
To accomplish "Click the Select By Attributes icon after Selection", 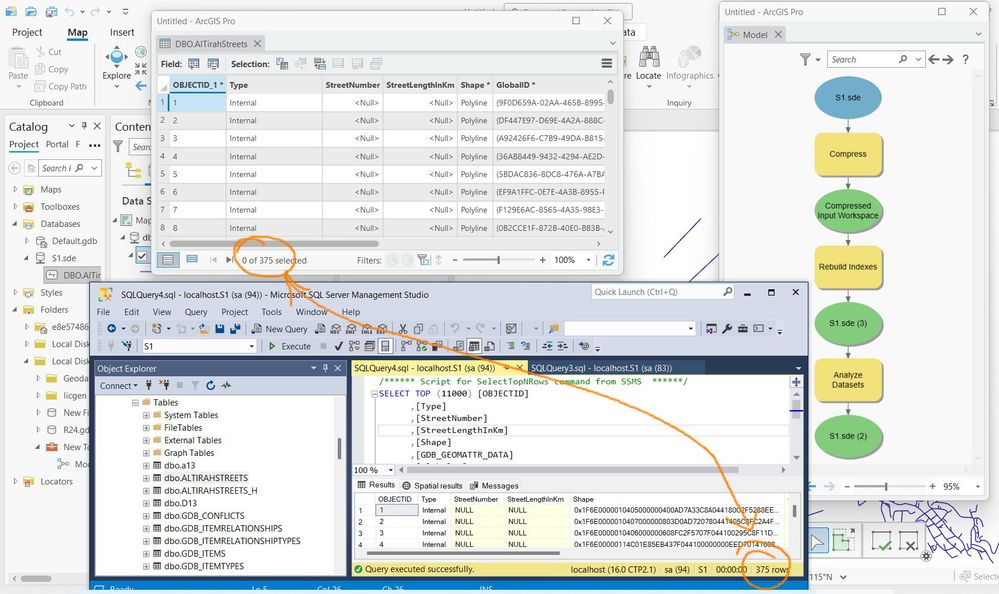I will click(x=282, y=64).
